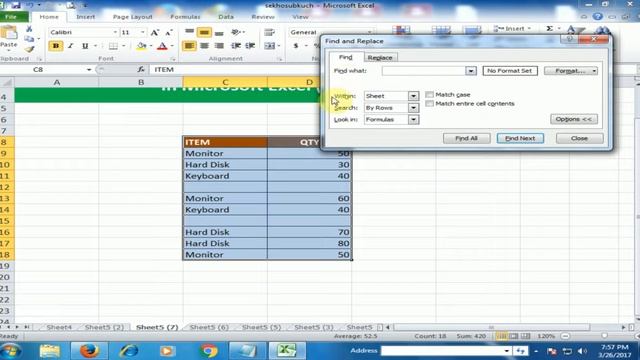Select the Find tab in dialog
Viewport: 640px width, 360px height.
point(345,57)
